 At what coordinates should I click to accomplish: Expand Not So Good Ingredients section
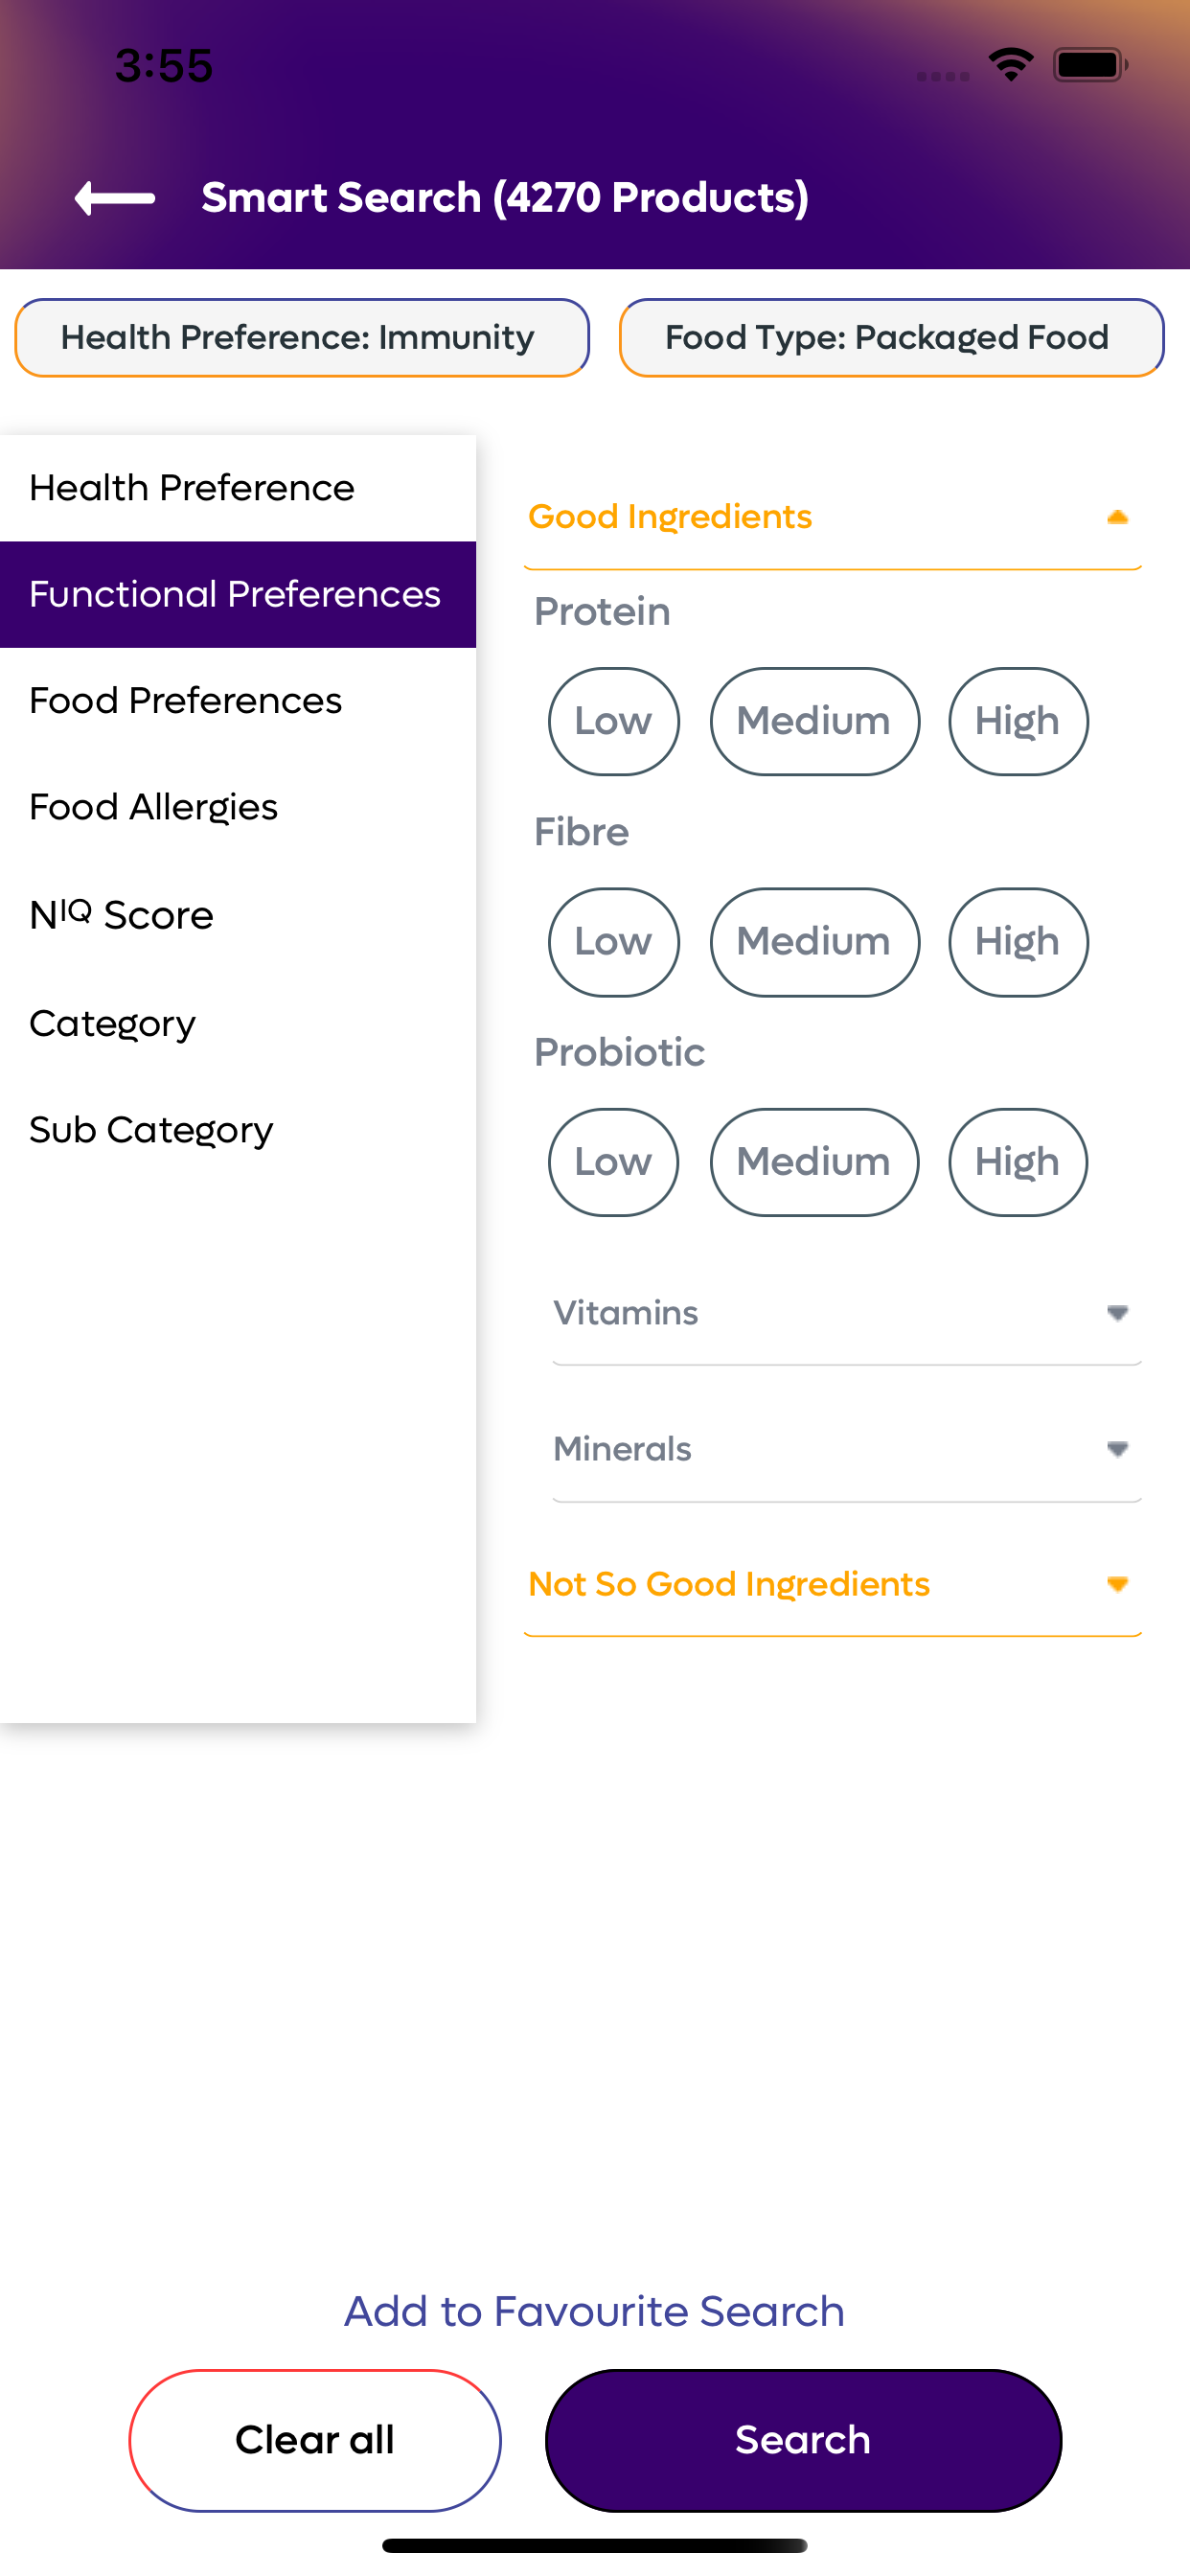click(832, 1585)
